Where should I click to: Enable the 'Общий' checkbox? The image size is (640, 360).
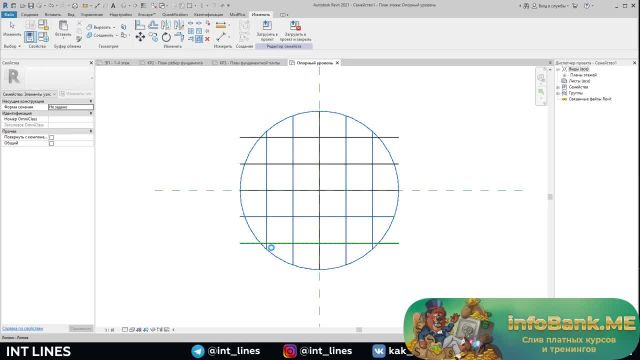(x=51, y=143)
